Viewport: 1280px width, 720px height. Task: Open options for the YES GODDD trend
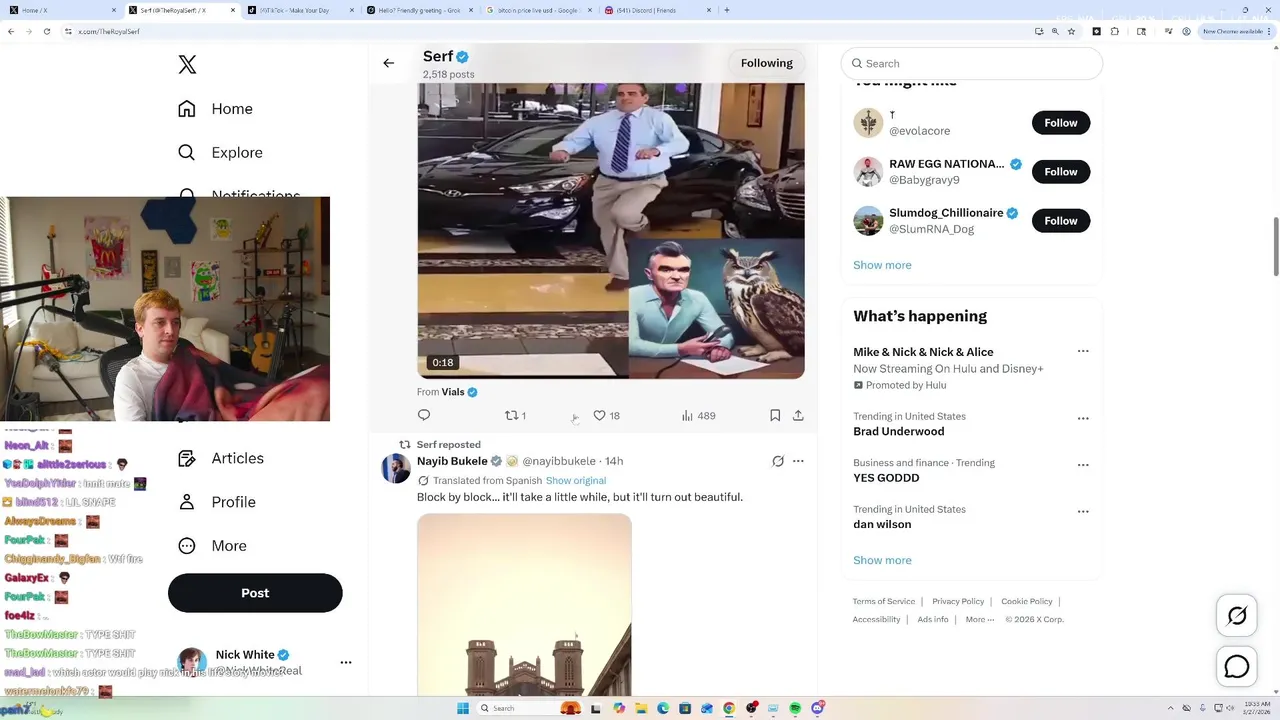1083,465
